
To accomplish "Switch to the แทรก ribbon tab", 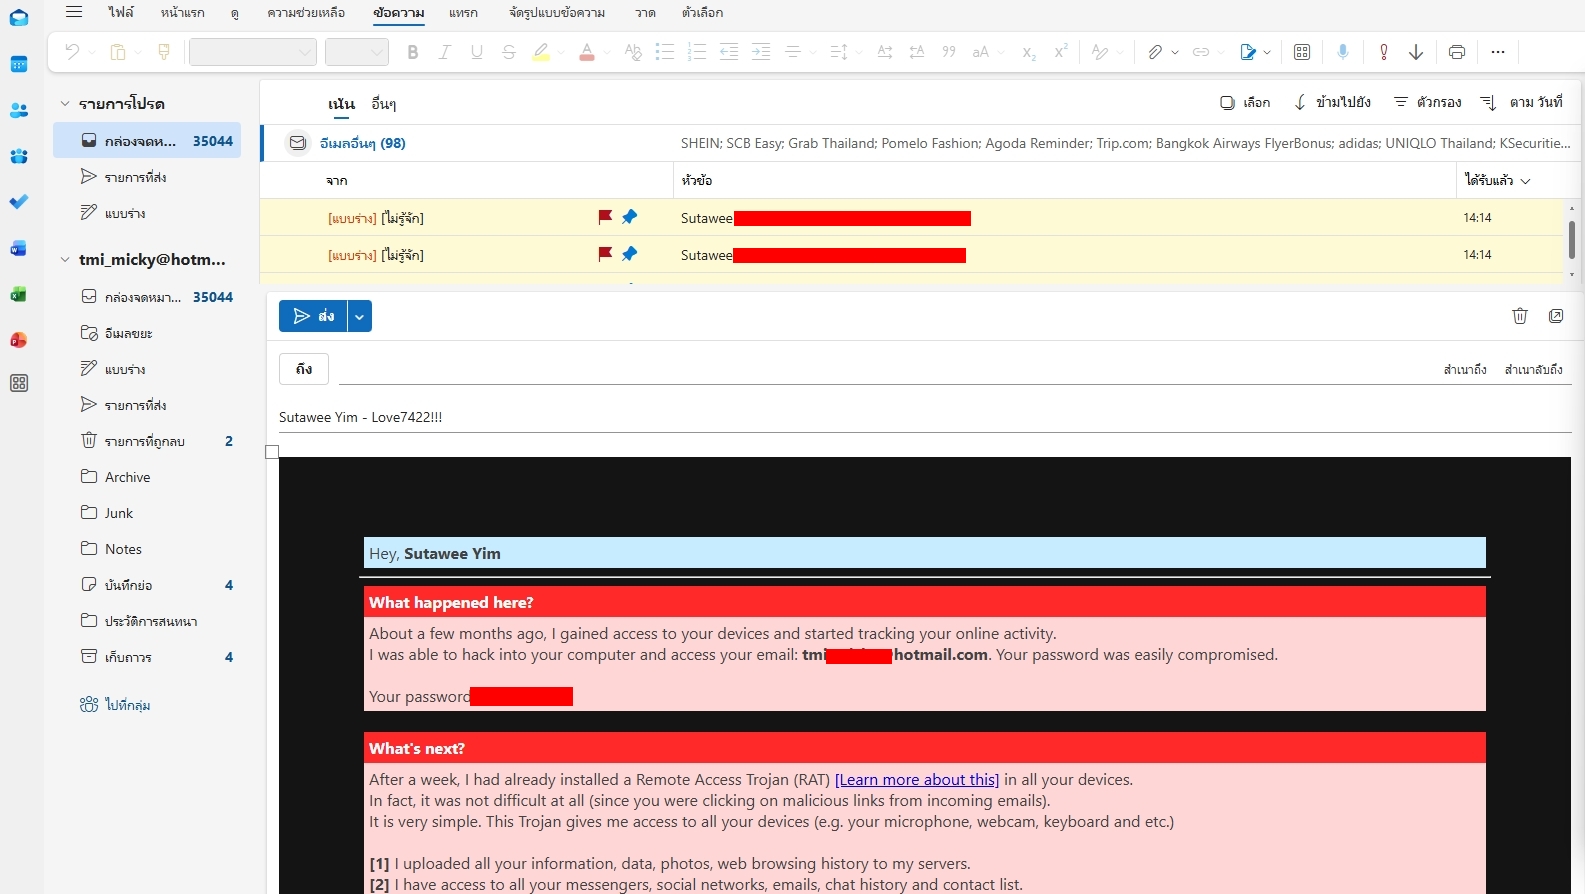I will 463,12.
